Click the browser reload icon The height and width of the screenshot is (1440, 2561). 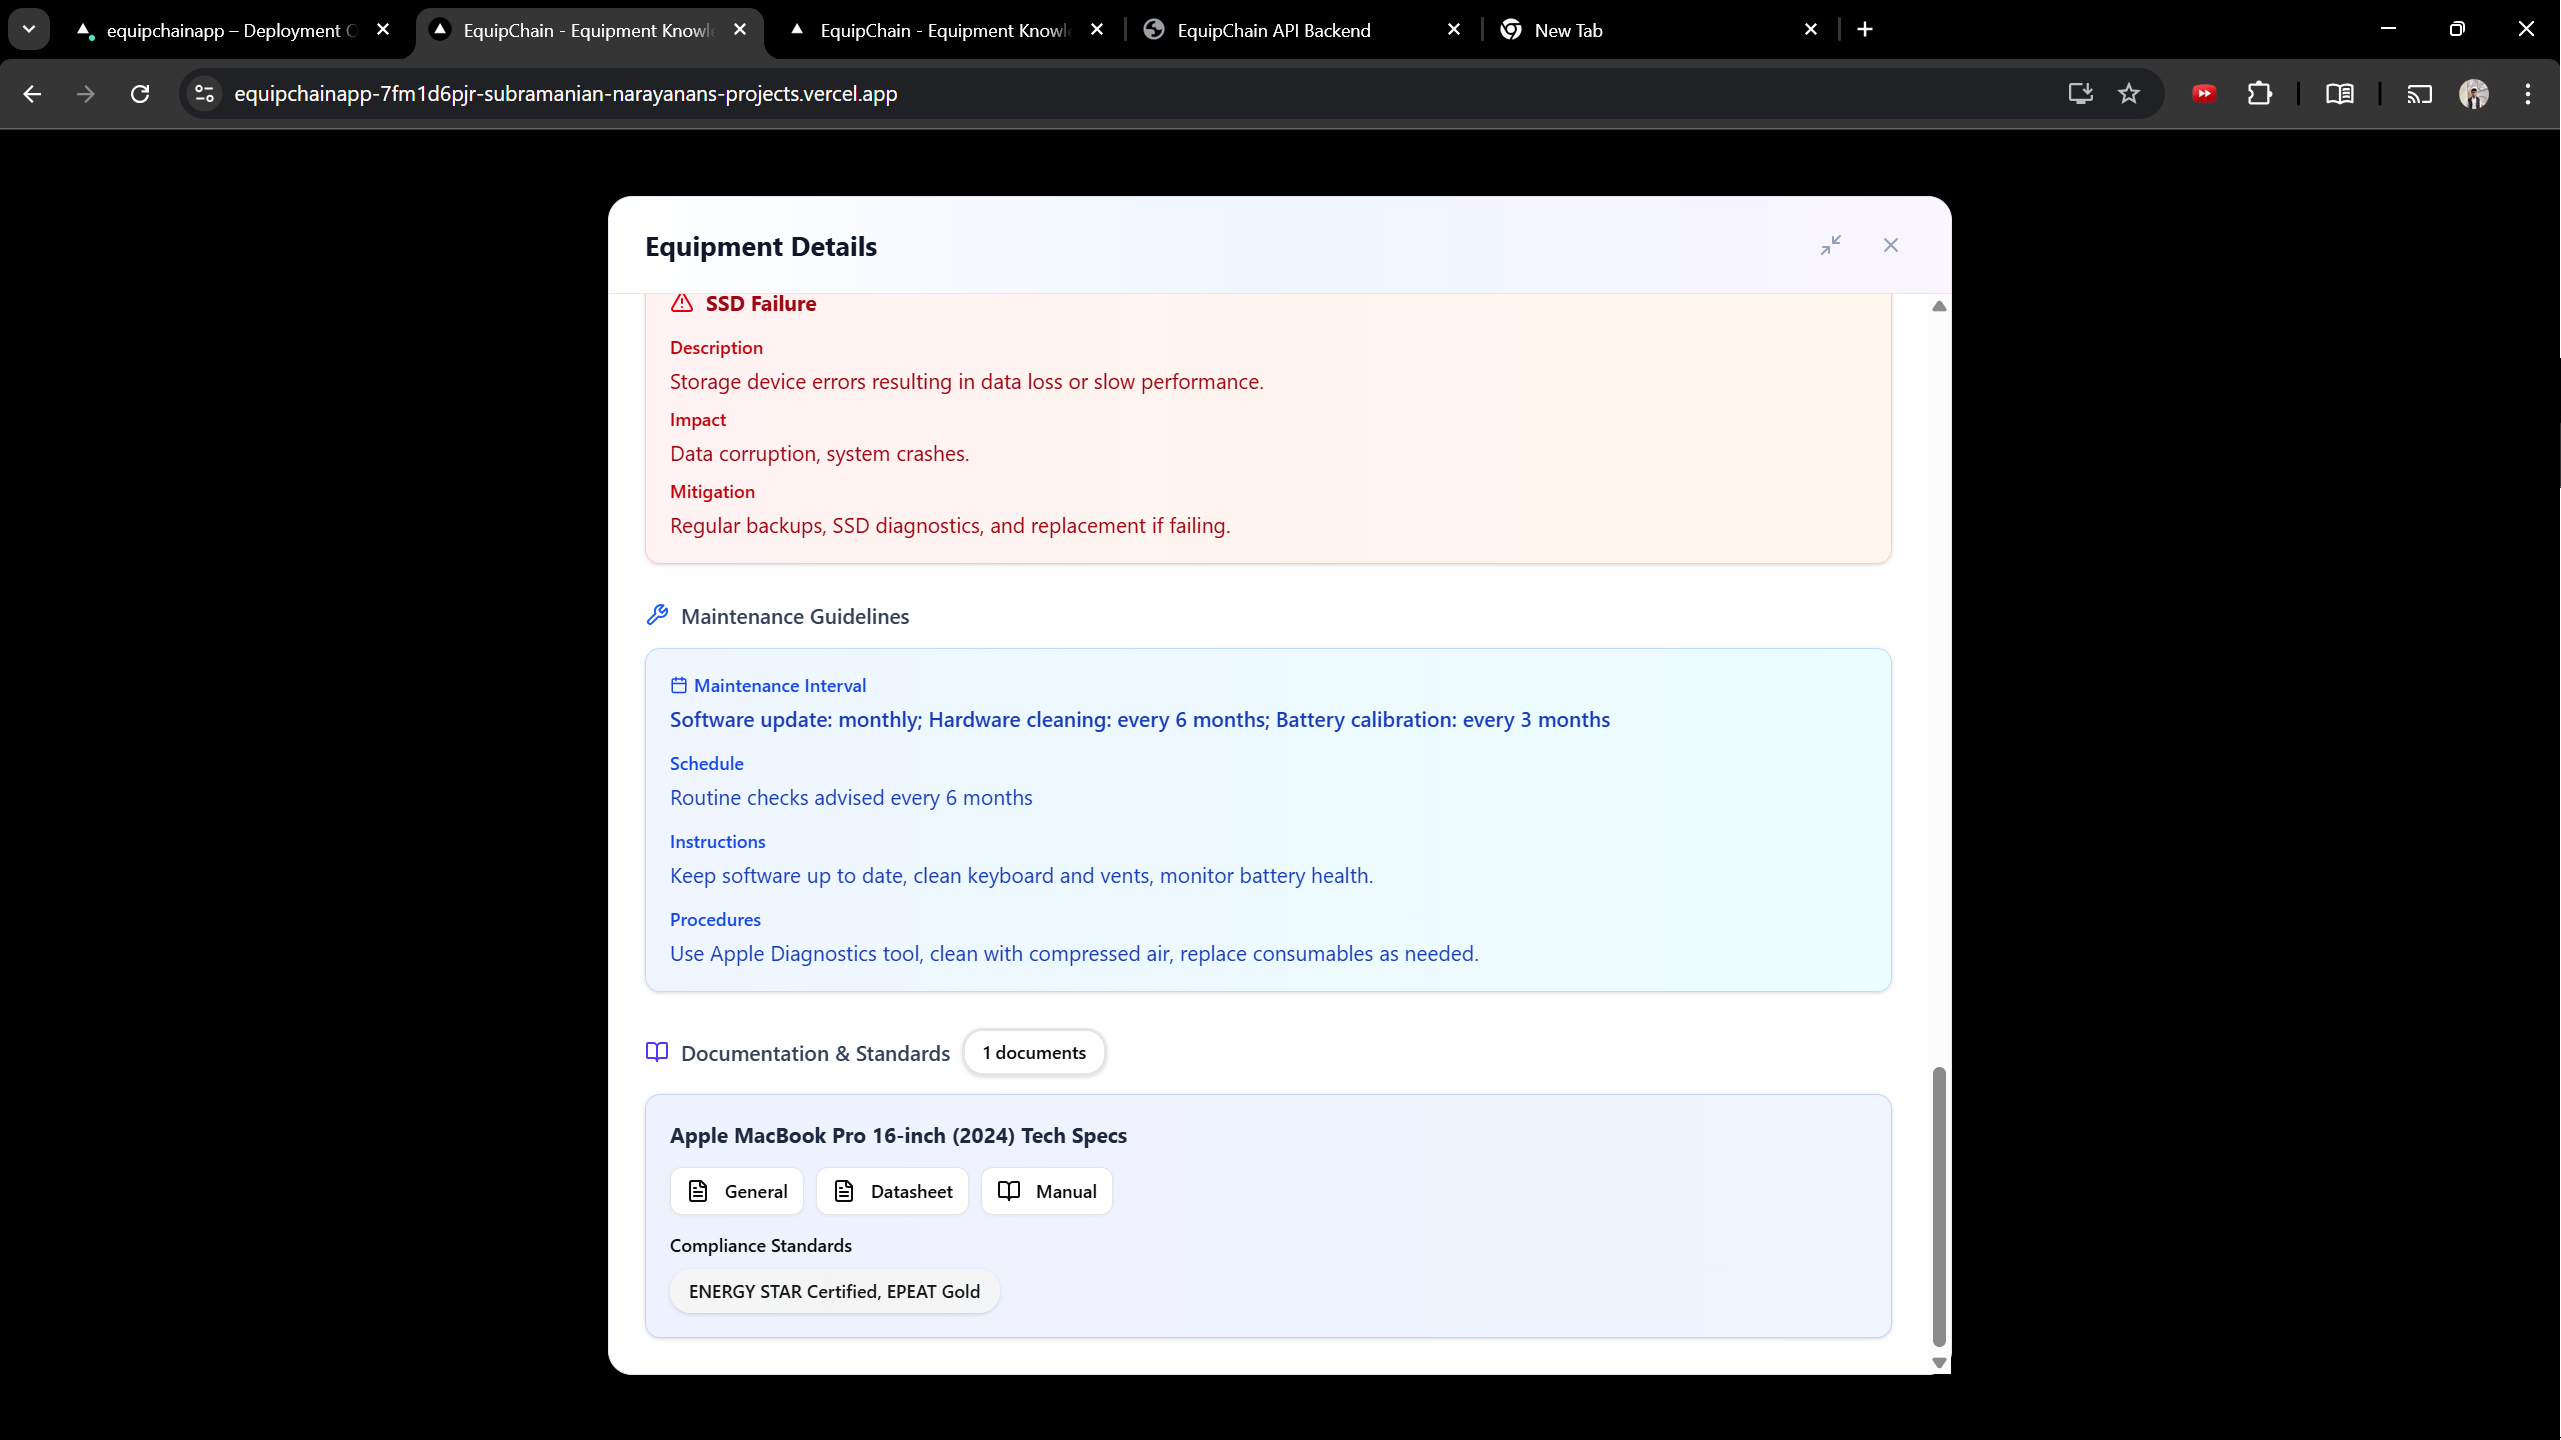(x=140, y=94)
